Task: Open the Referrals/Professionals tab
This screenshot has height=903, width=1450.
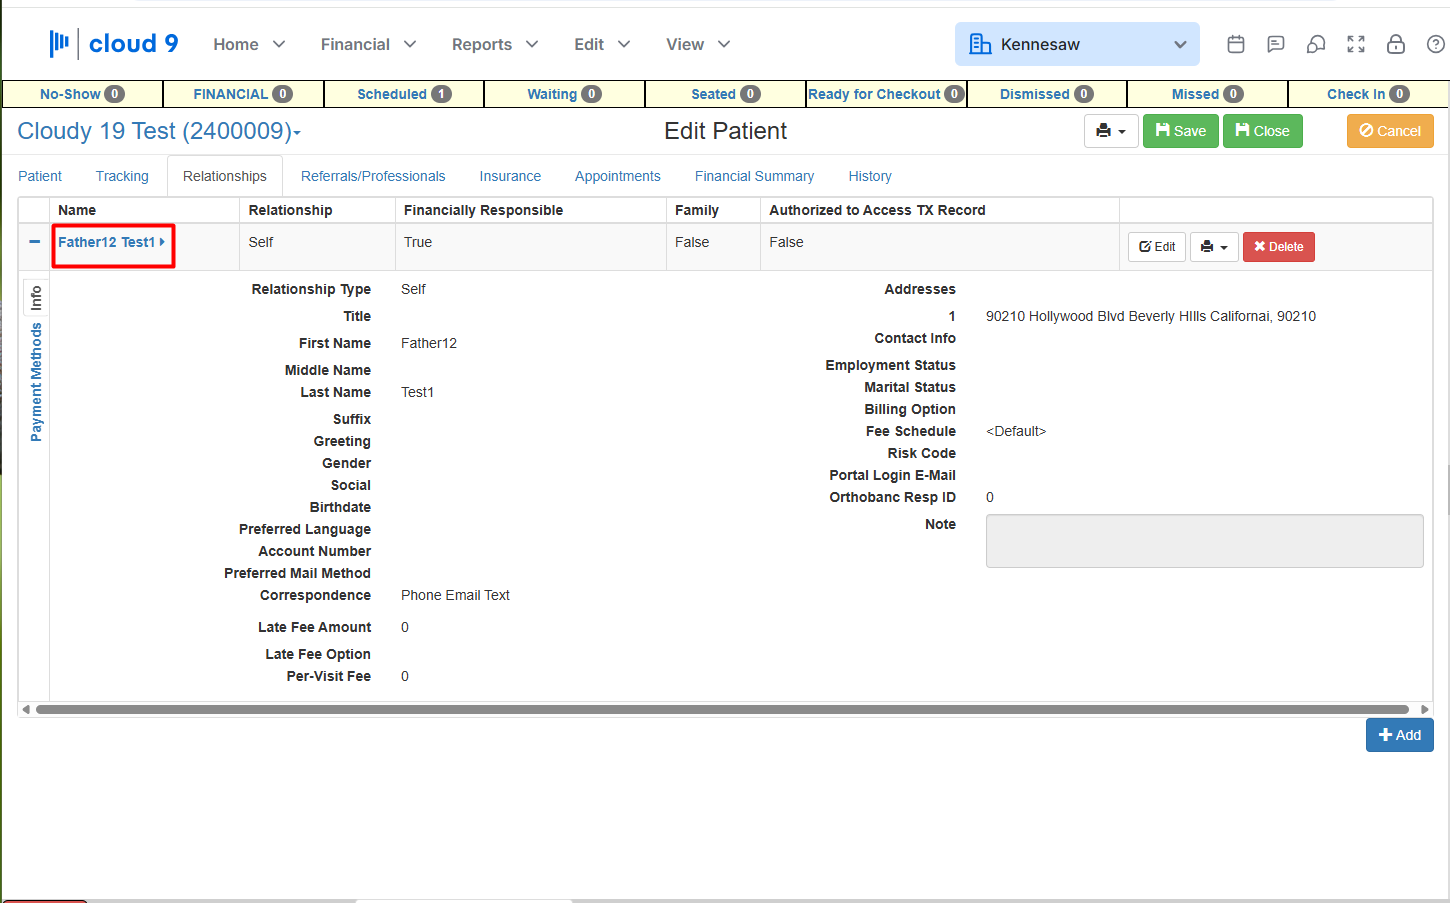Action: (x=373, y=176)
